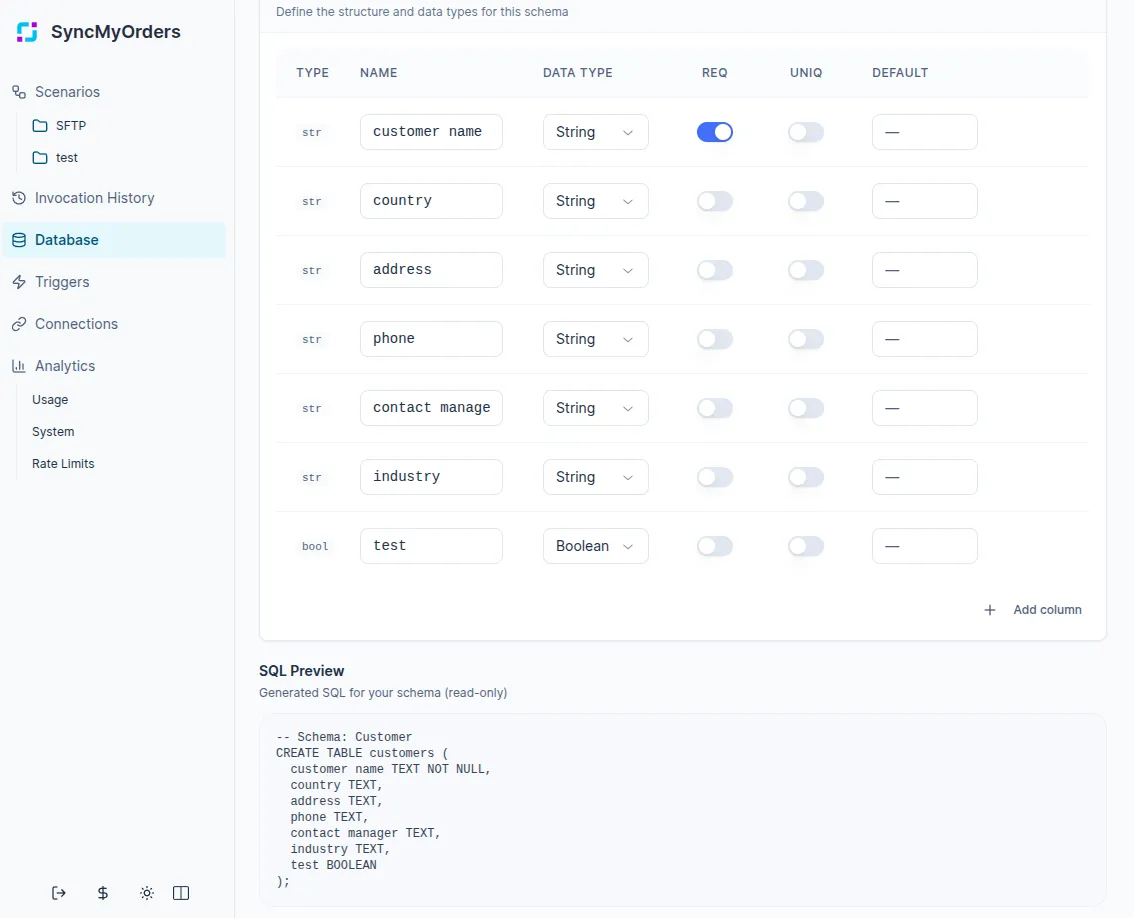Disable required toggle for customer name
The width and height of the screenshot is (1134, 918).
coord(715,131)
